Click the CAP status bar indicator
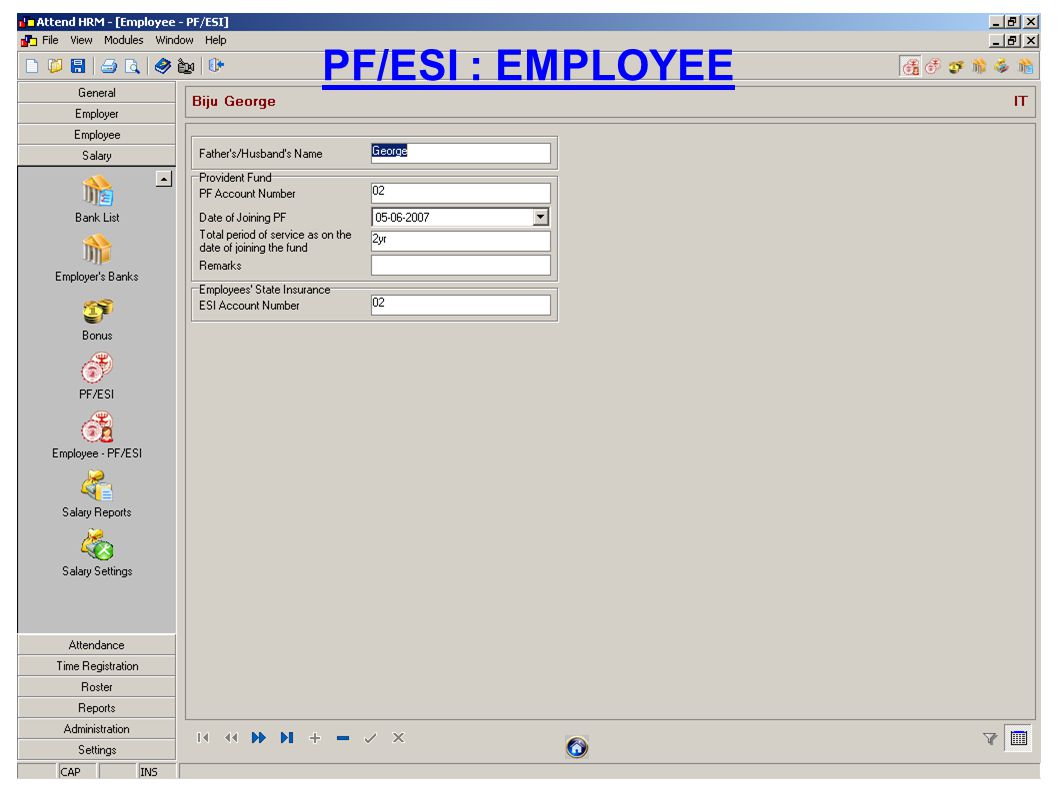This screenshot has height=793, width=1058. pyautogui.click(x=70, y=771)
